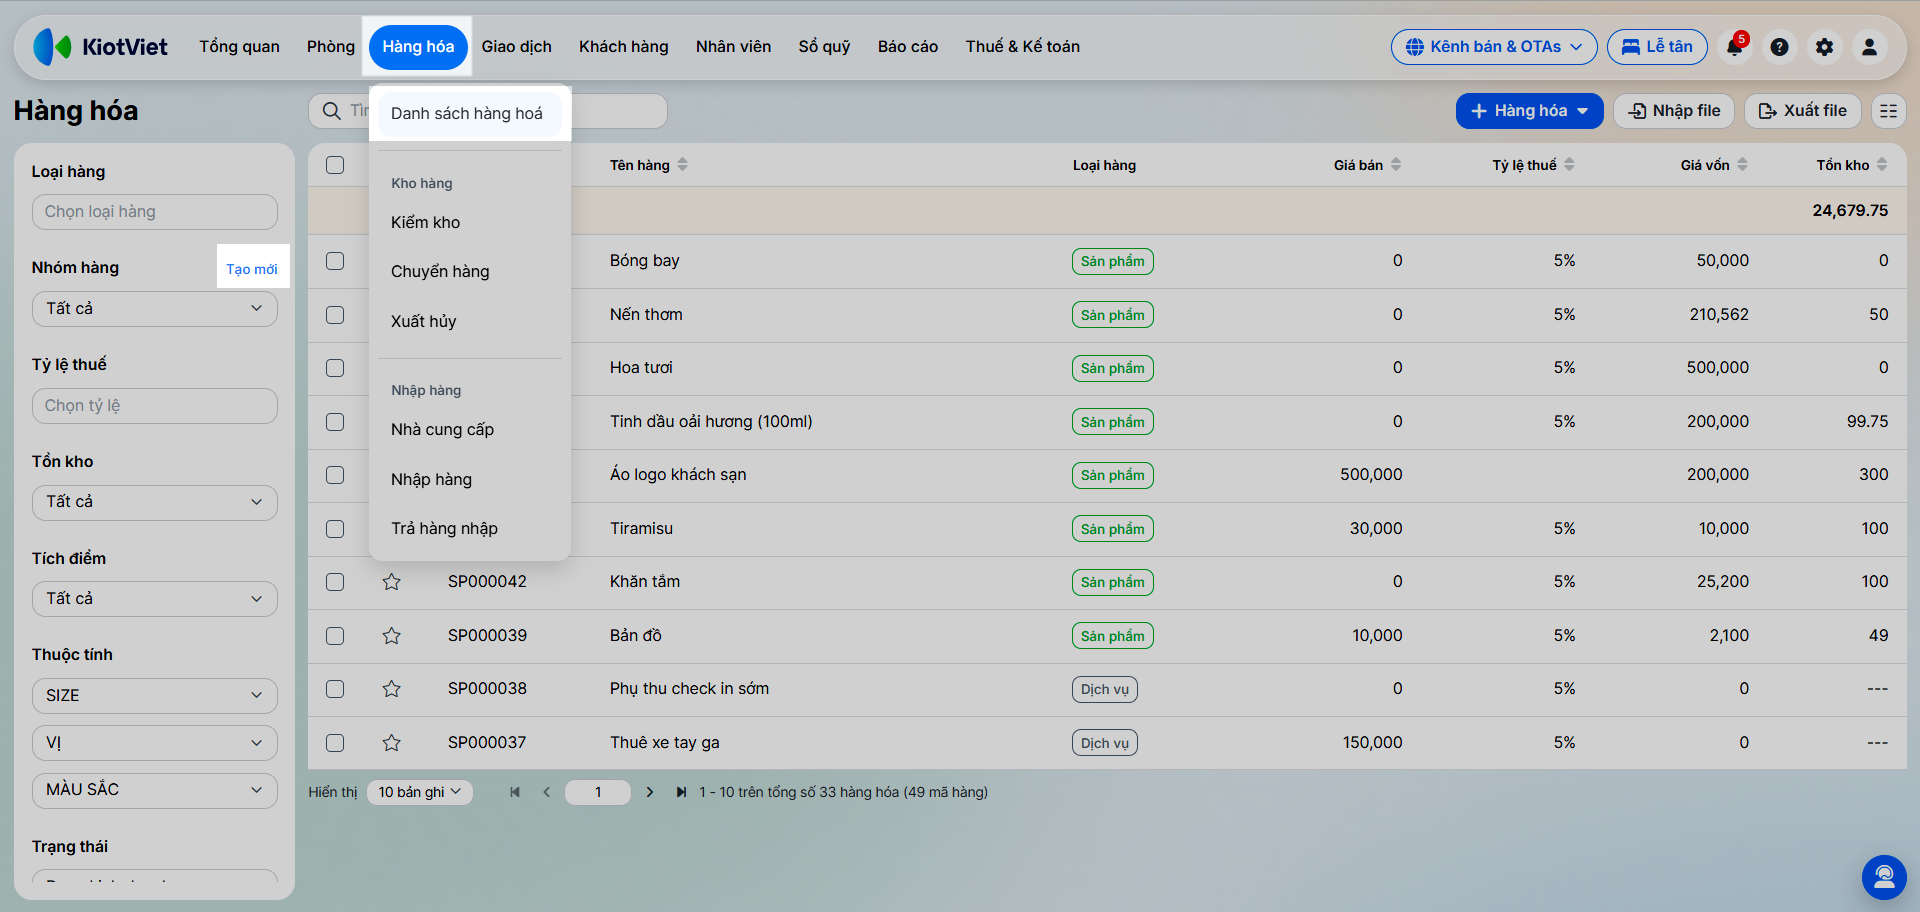
Task: Click the Tạo mới link
Action: tap(252, 269)
